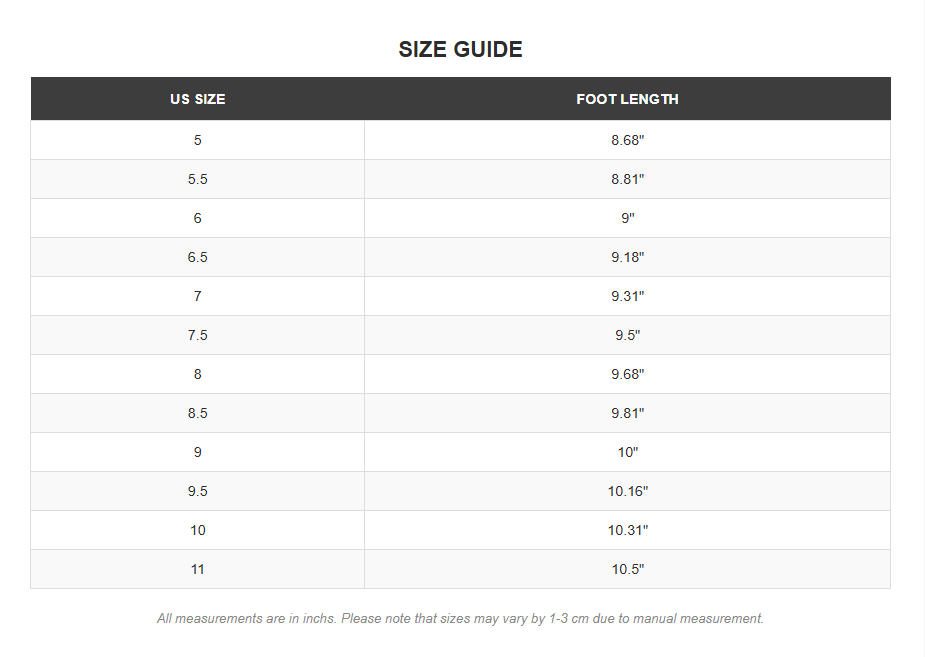Click the SIZE GUIDE heading
925x657 pixels.
coord(460,49)
